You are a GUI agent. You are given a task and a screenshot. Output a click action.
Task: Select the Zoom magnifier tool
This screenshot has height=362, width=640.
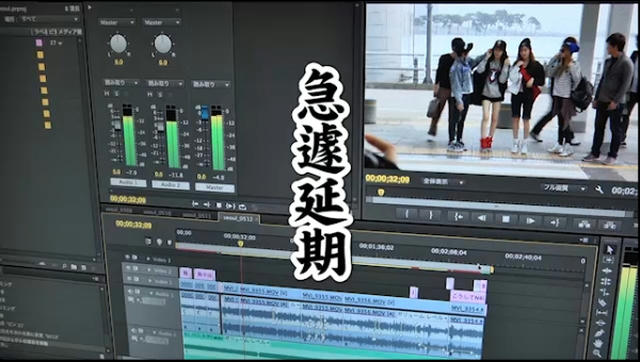[x=597, y=353]
